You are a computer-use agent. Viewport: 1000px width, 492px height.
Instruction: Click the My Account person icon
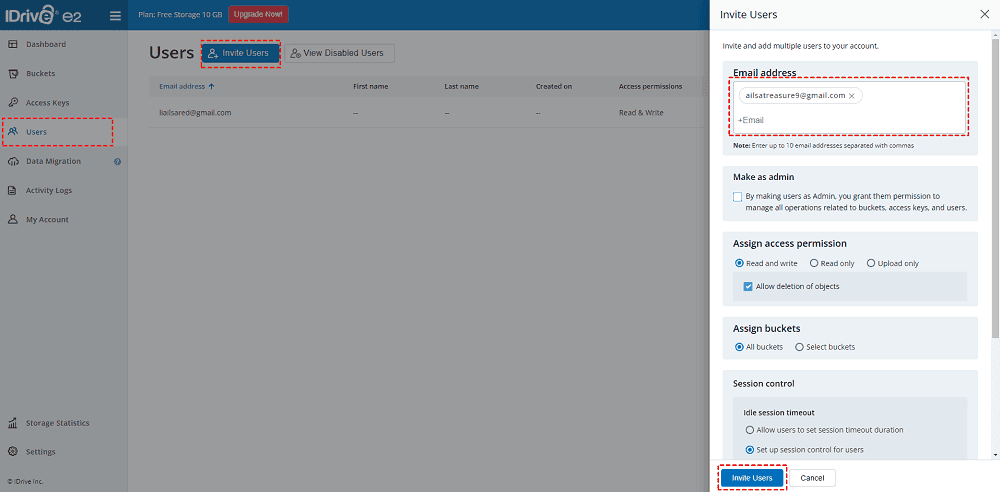[x=13, y=220]
